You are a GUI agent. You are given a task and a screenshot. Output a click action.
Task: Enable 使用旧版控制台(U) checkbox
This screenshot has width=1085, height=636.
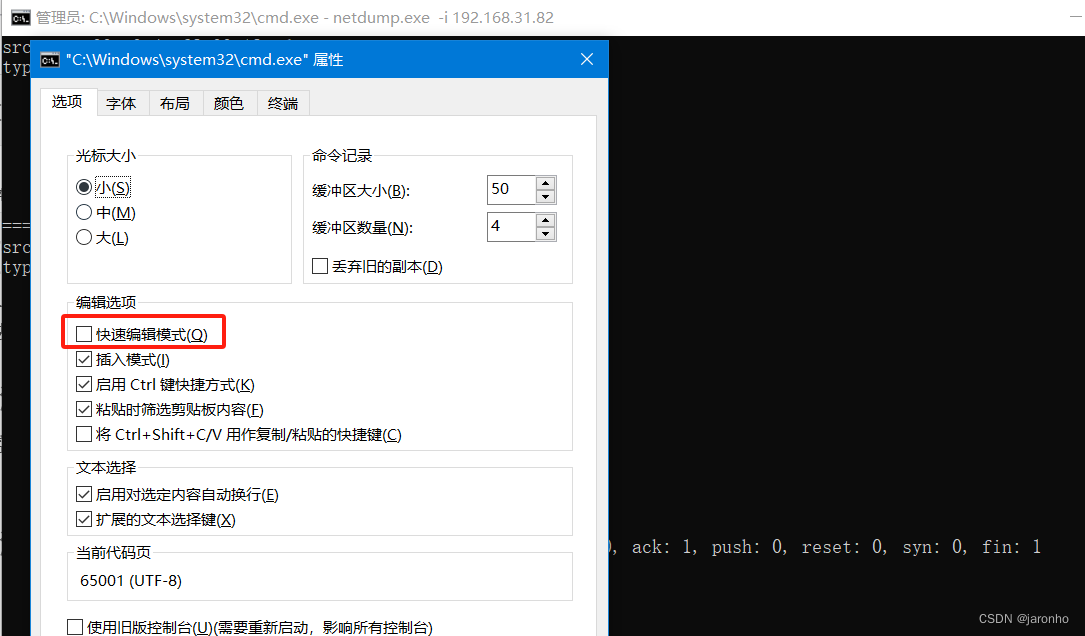tap(75, 627)
